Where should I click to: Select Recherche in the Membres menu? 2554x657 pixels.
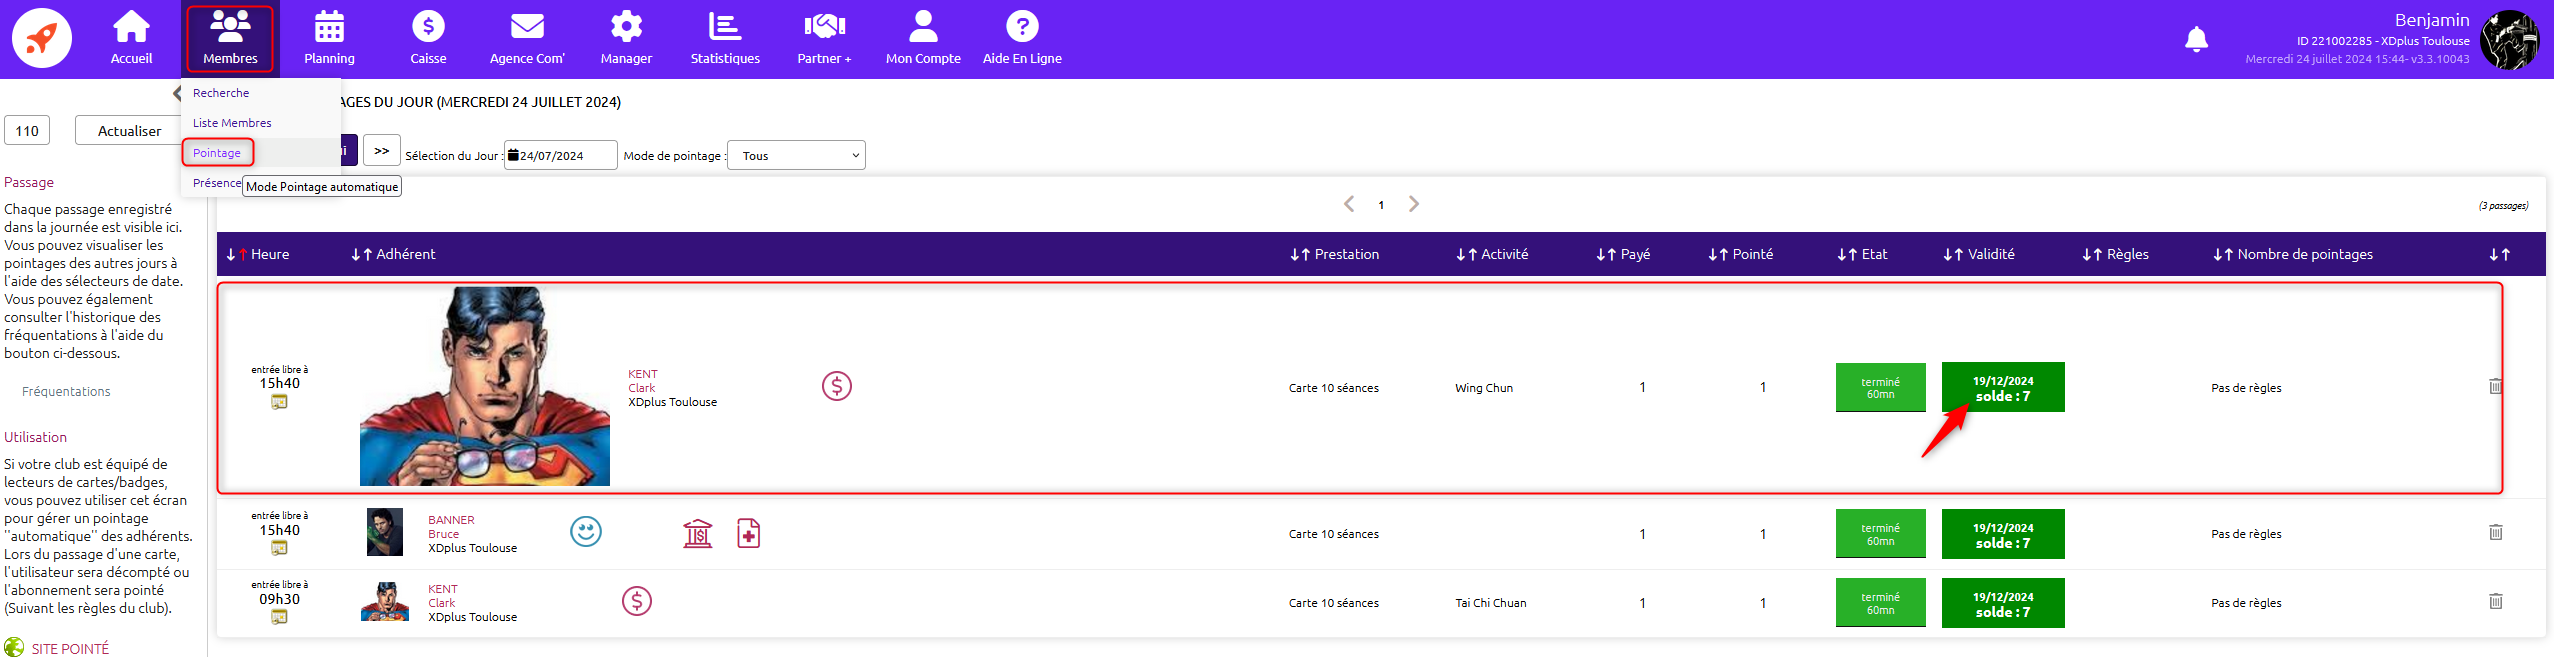pos(221,93)
